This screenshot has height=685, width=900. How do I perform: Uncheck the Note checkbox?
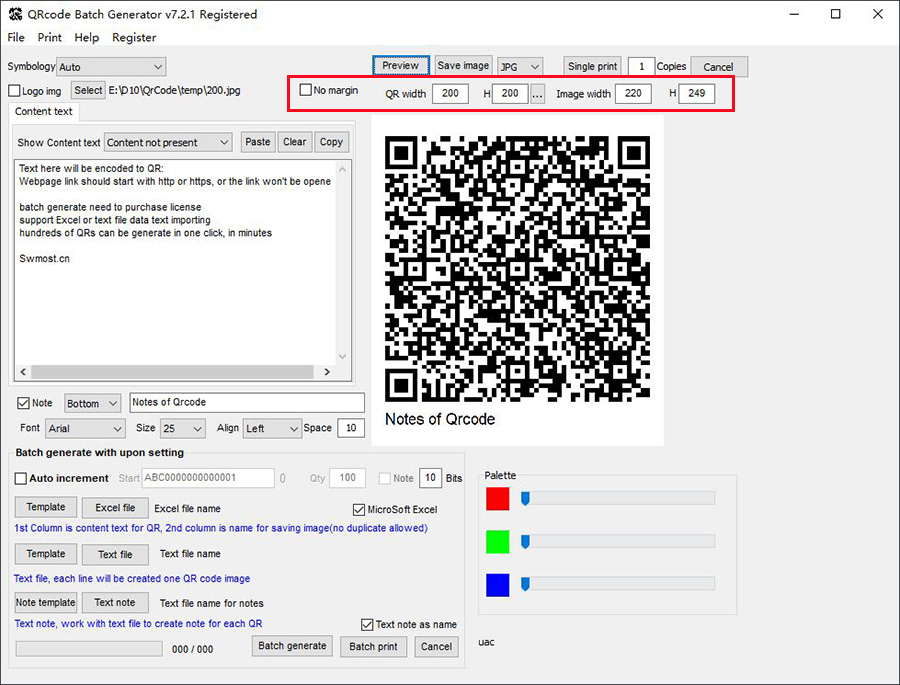tap(24, 403)
